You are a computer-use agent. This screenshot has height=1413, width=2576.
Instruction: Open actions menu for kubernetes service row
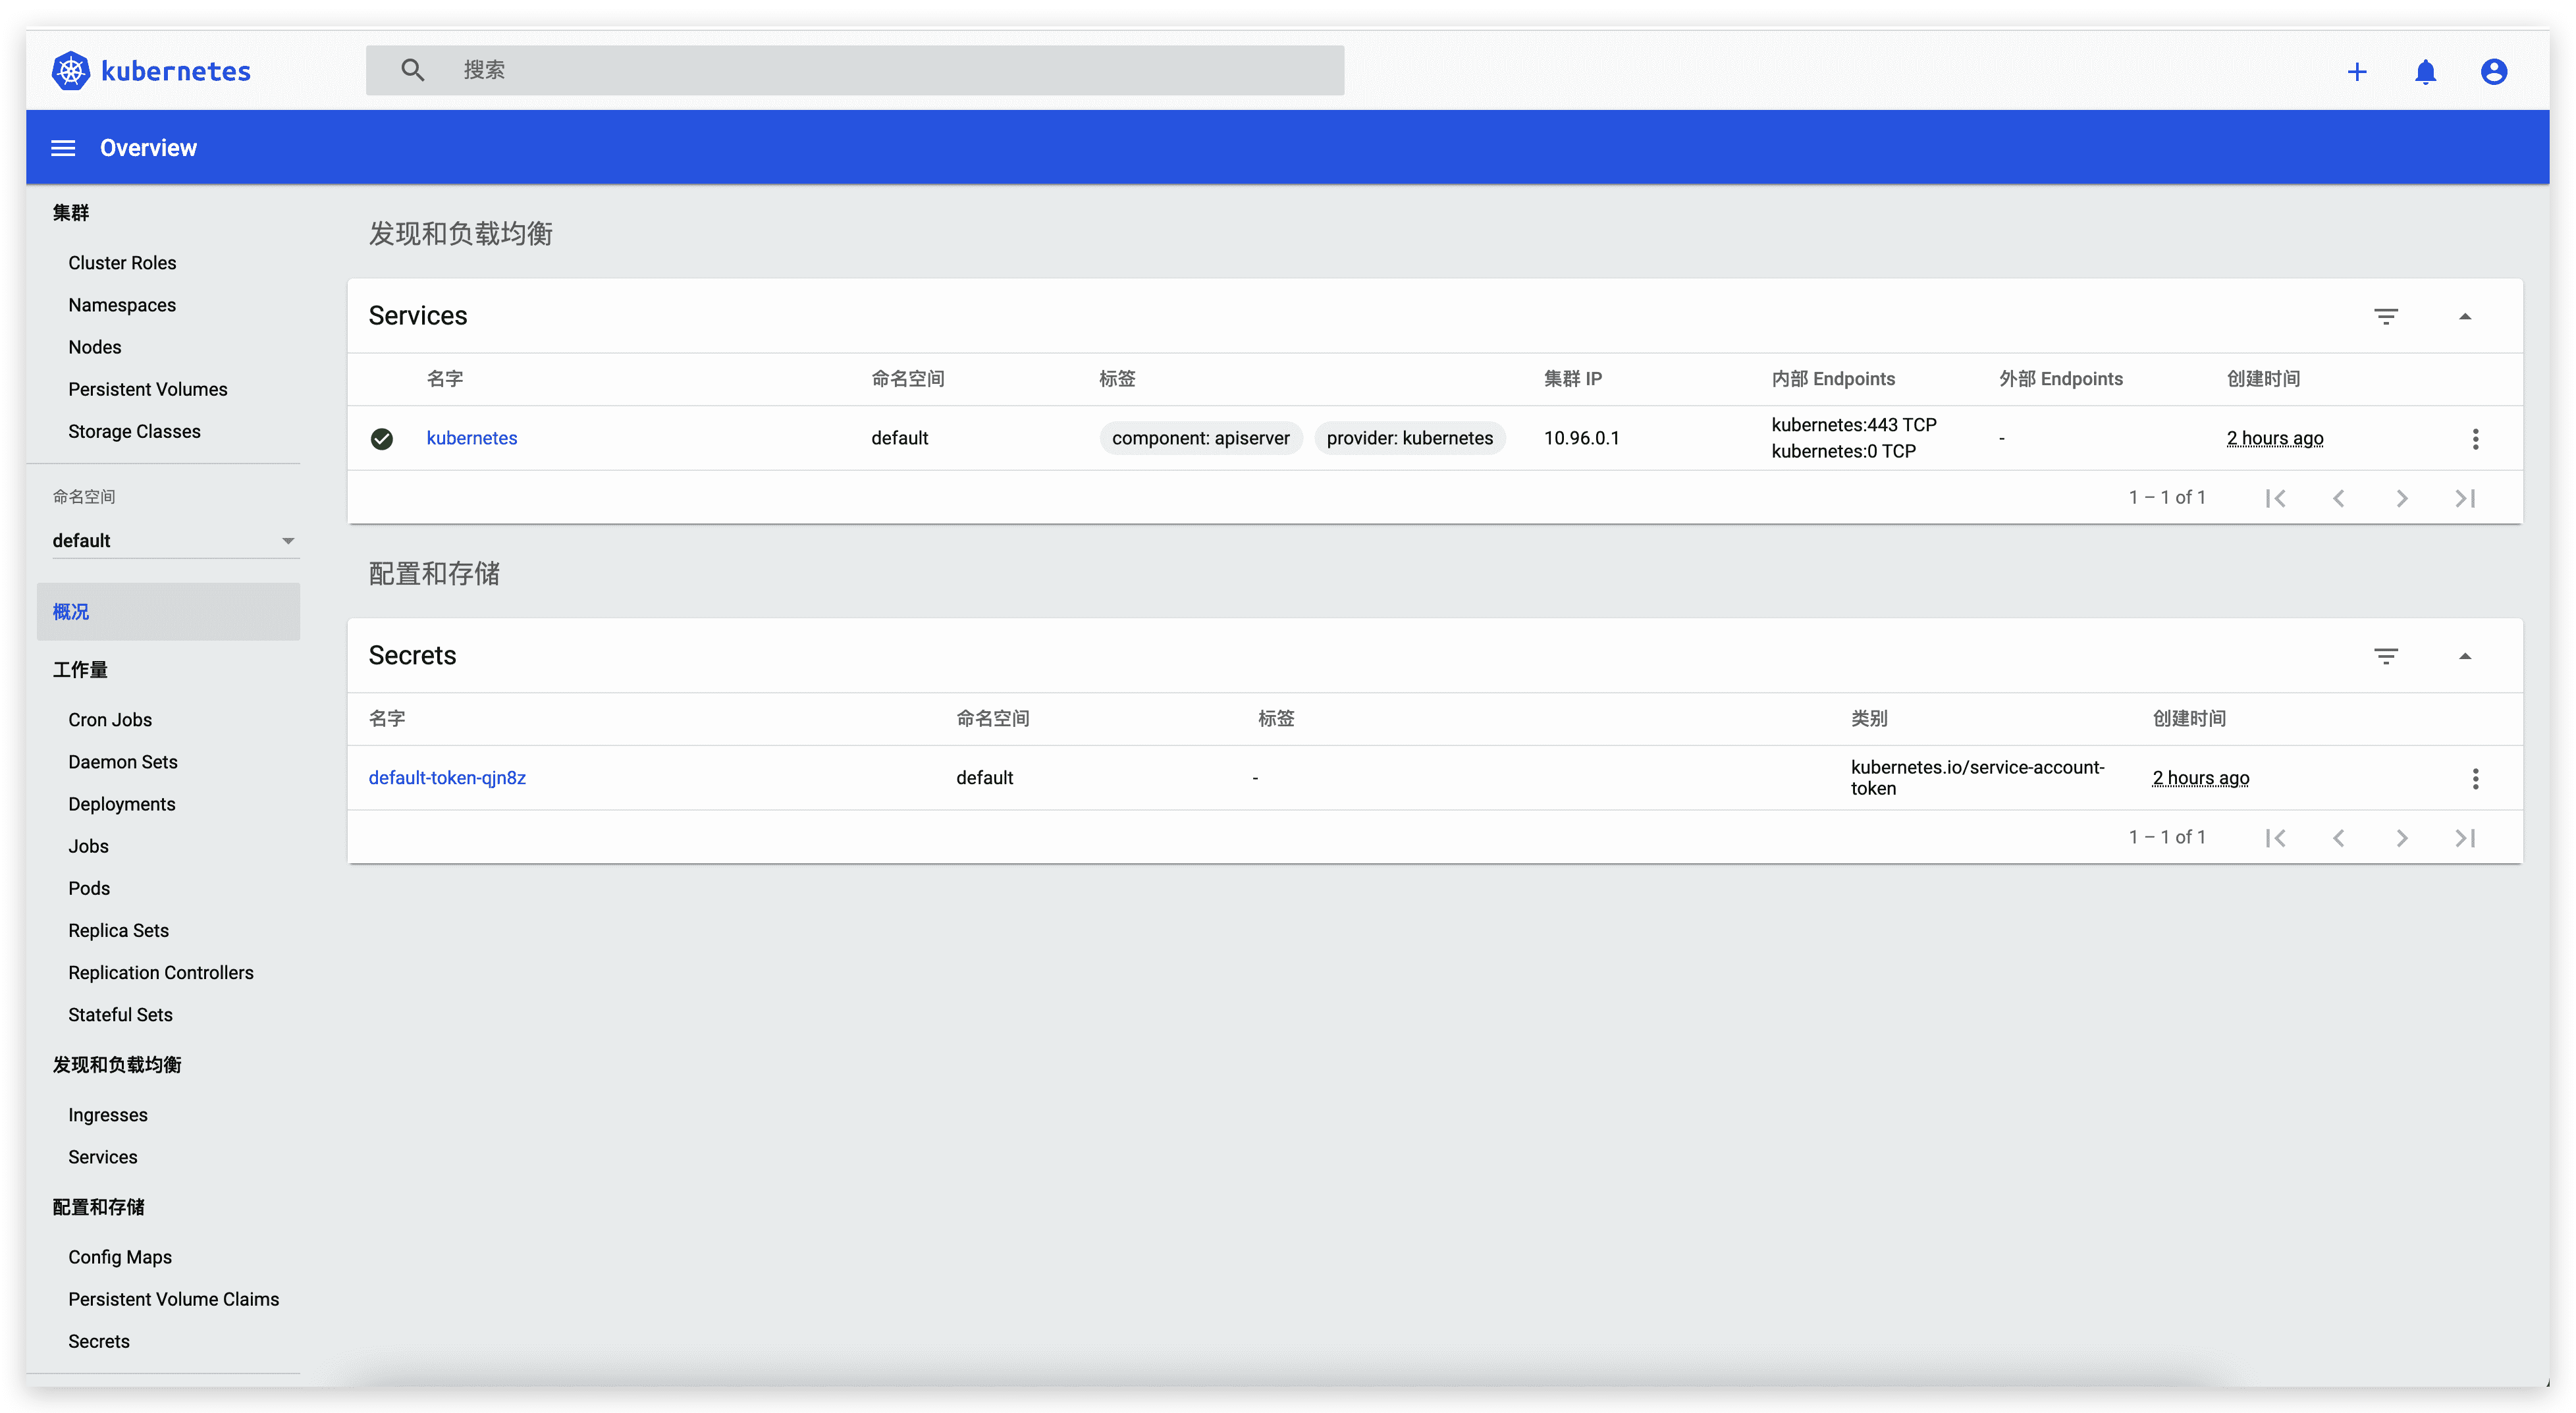click(2475, 438)
